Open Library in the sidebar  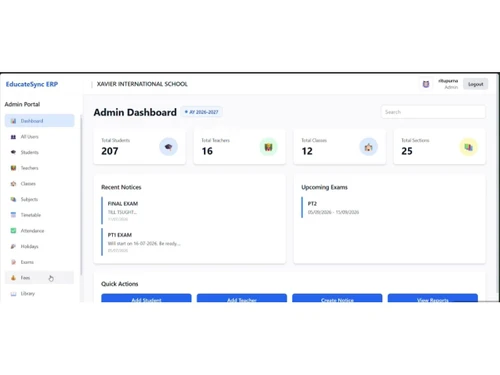(x=39, y=293)
